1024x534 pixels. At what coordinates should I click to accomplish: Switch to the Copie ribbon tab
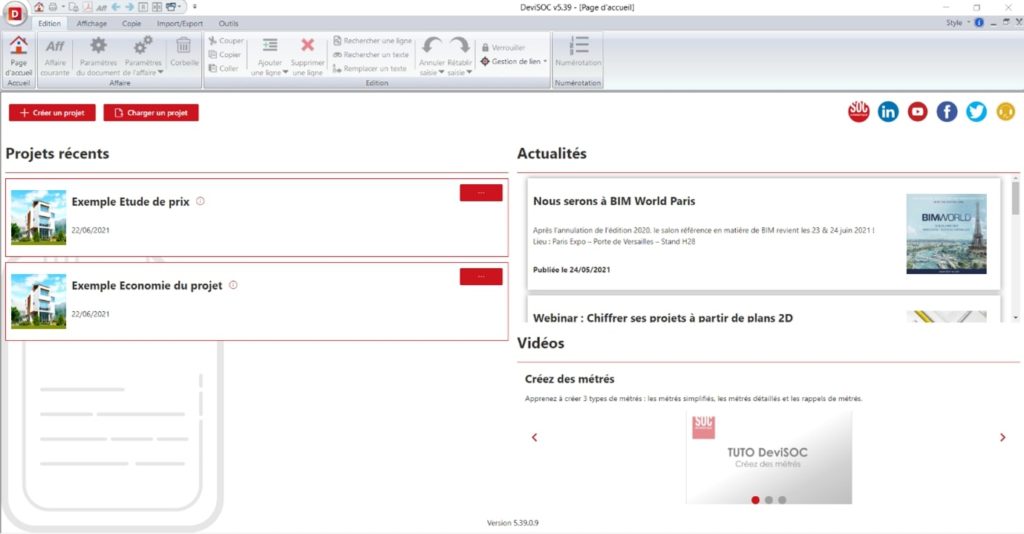click(131, 23)
